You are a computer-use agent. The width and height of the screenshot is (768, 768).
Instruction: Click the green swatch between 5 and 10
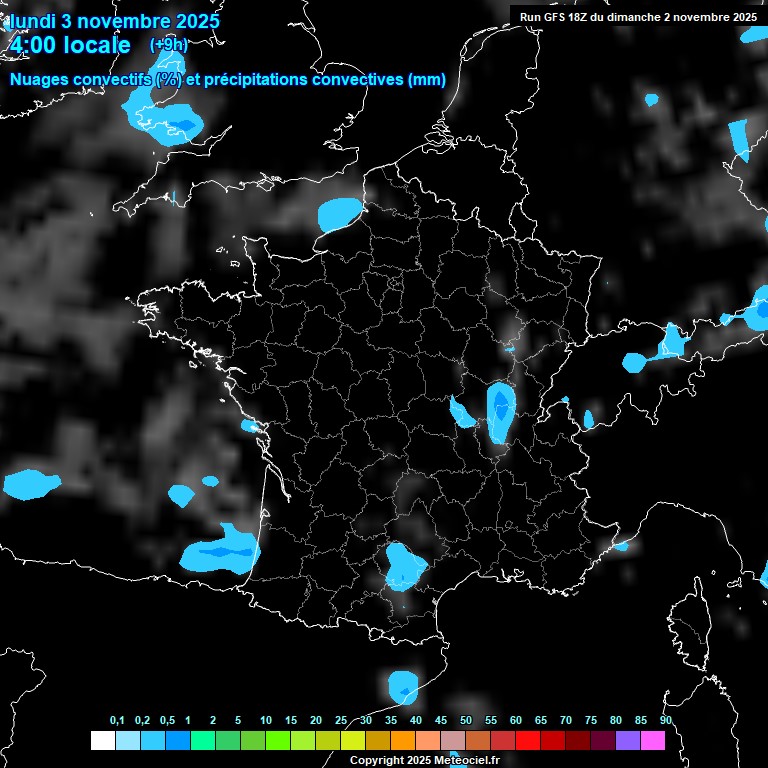click(253, 740)
